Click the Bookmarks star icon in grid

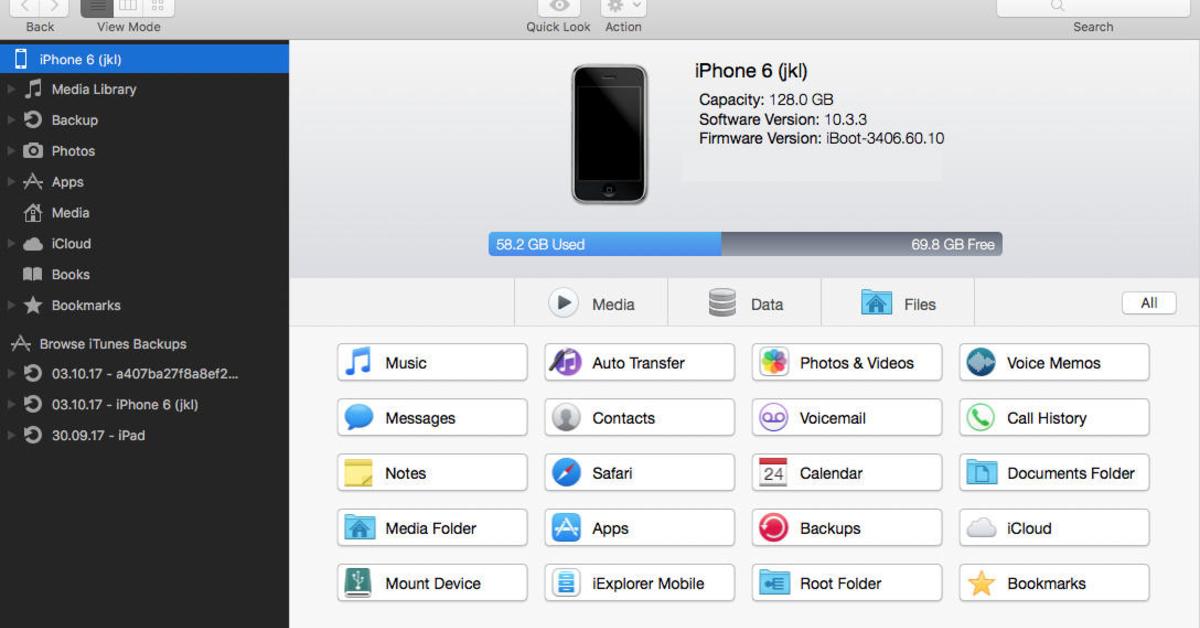tap(981, 583)
